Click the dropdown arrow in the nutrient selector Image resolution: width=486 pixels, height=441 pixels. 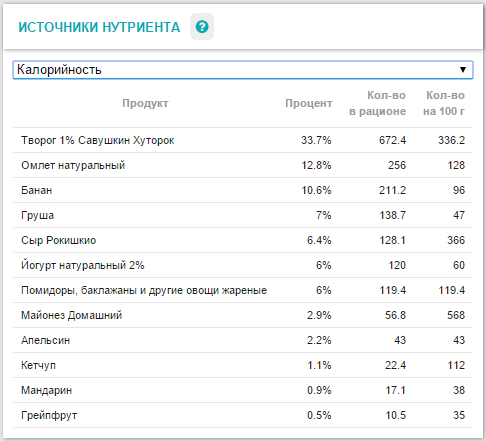pos(463,70)
